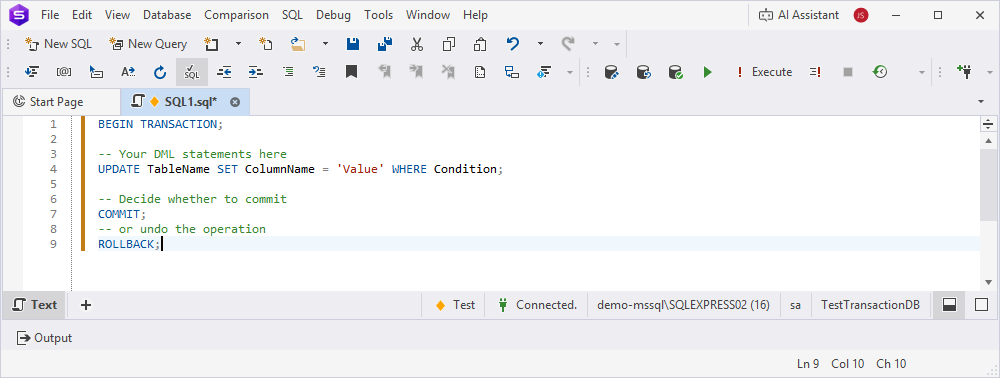Click the open file folder icon
Viewport: 1000px width, 378px height.
click(298, 44)
